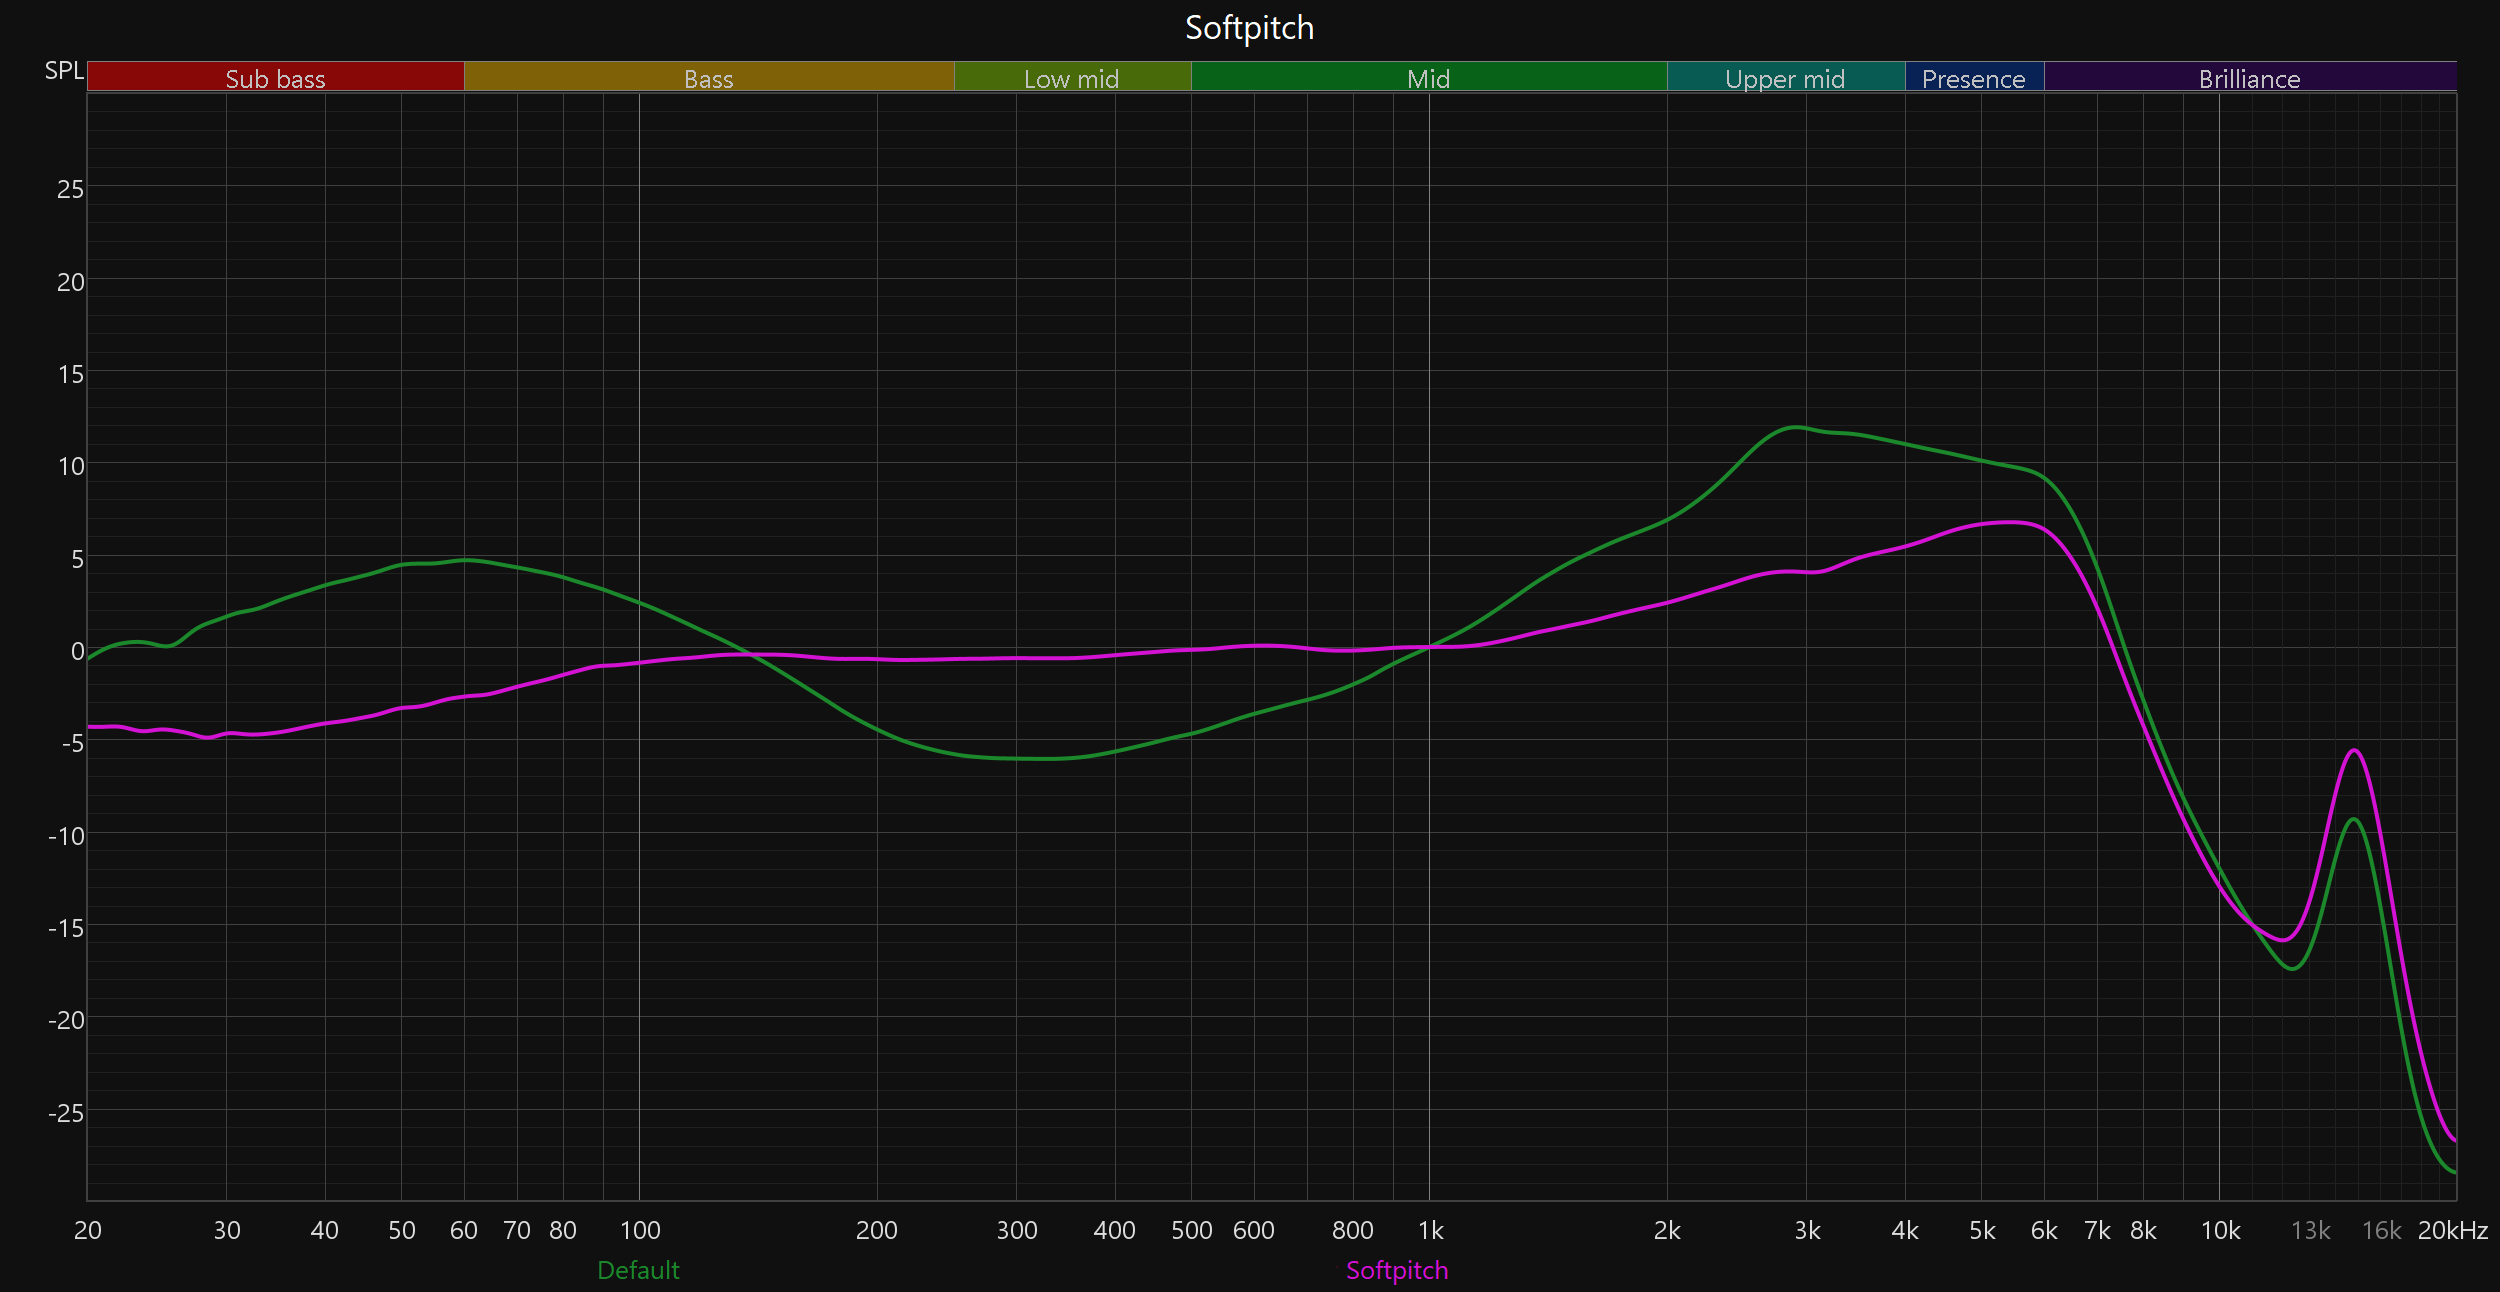Select the Low mid band header
This screenshot has width=2500, height=1292.
1071,78
